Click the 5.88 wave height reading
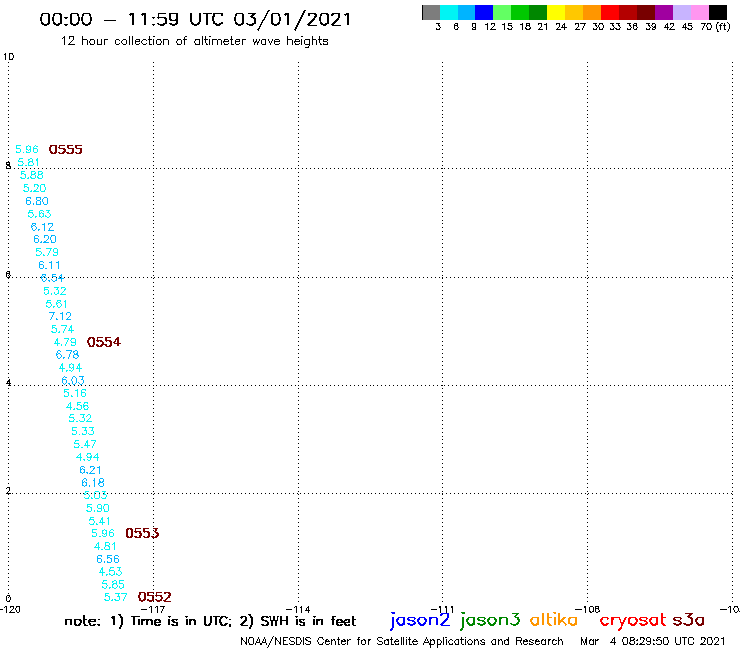The height and width of the screenshot is (650, 740). [32, 176]
